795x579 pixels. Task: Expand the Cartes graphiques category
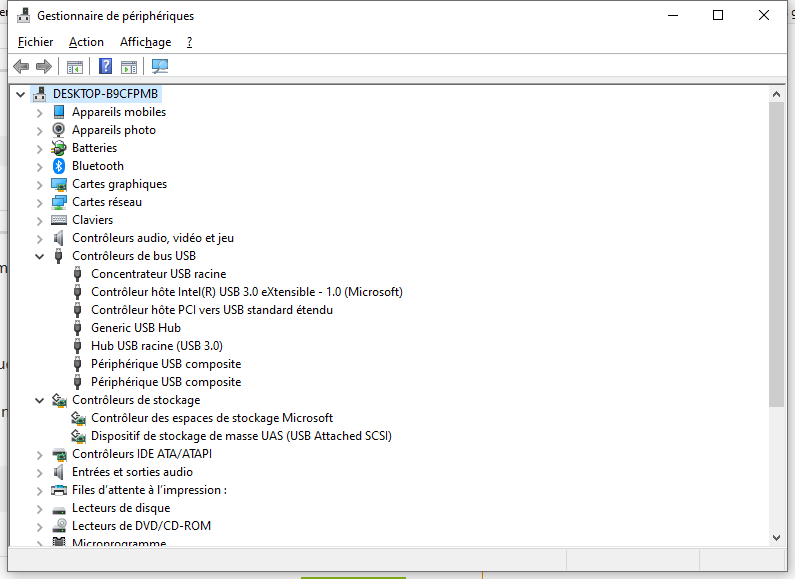pyautogui.click(x=40, y=185)
